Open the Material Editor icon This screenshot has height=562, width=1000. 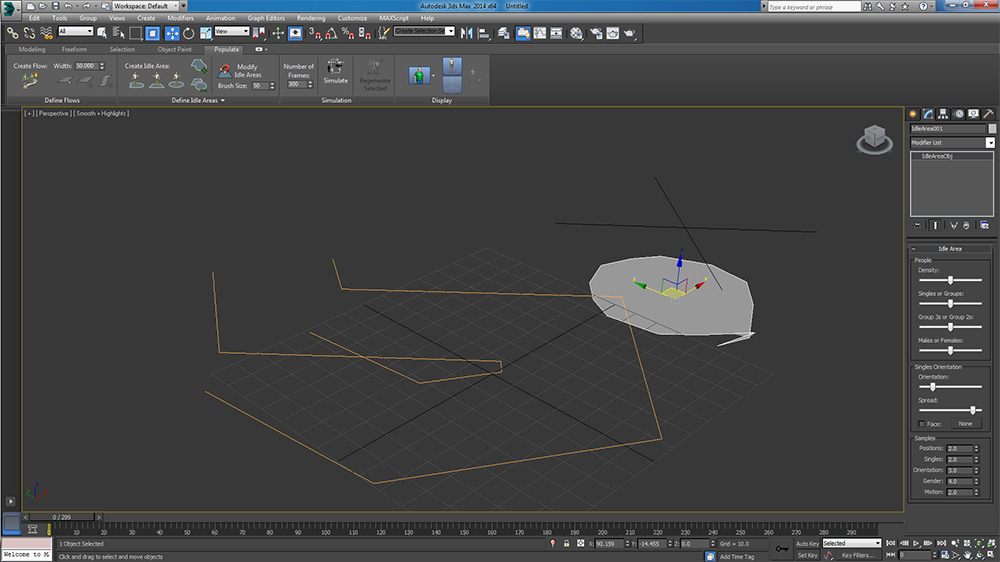[576, 33]
